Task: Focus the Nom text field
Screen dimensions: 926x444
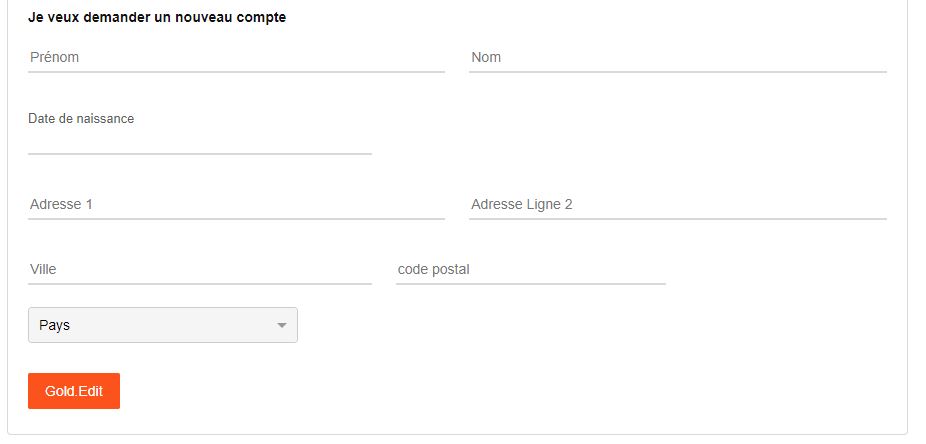Action: click(677, 58)
